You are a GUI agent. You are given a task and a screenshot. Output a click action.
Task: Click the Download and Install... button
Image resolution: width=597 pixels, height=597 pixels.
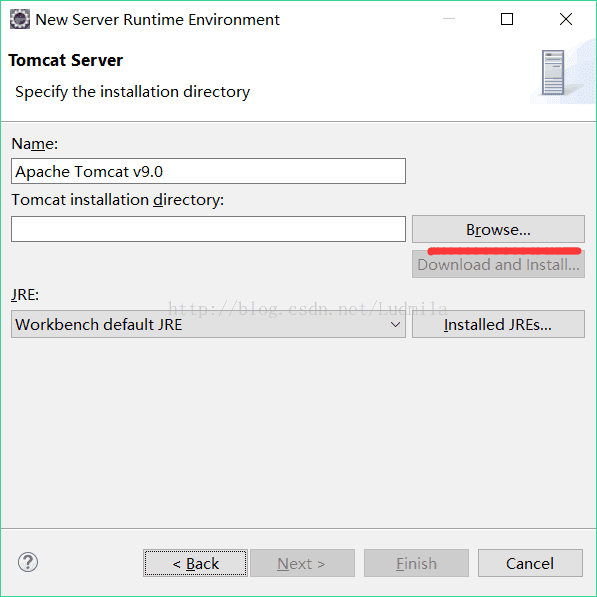coord(498,264)
